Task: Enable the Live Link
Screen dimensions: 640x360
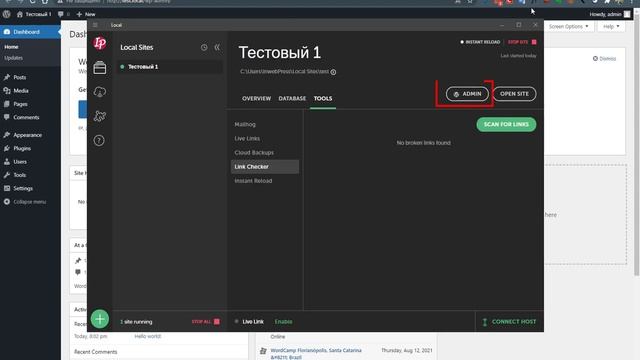Action: pos(283,322)
